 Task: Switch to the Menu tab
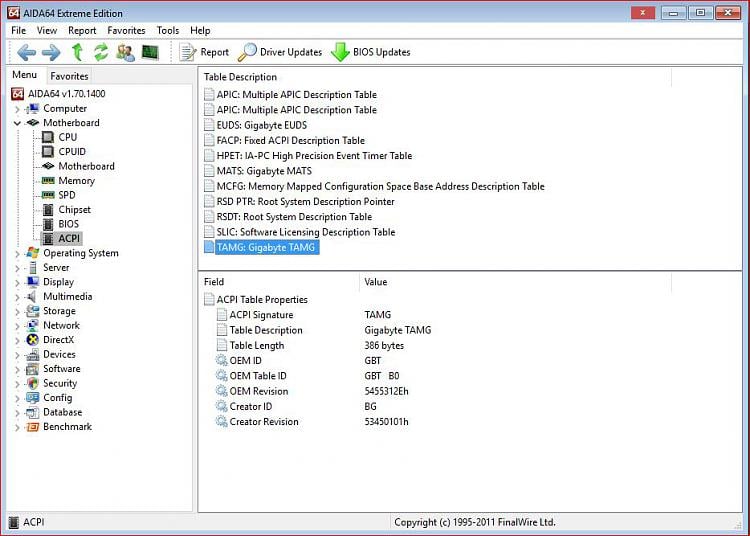click(x=24, y=75)
